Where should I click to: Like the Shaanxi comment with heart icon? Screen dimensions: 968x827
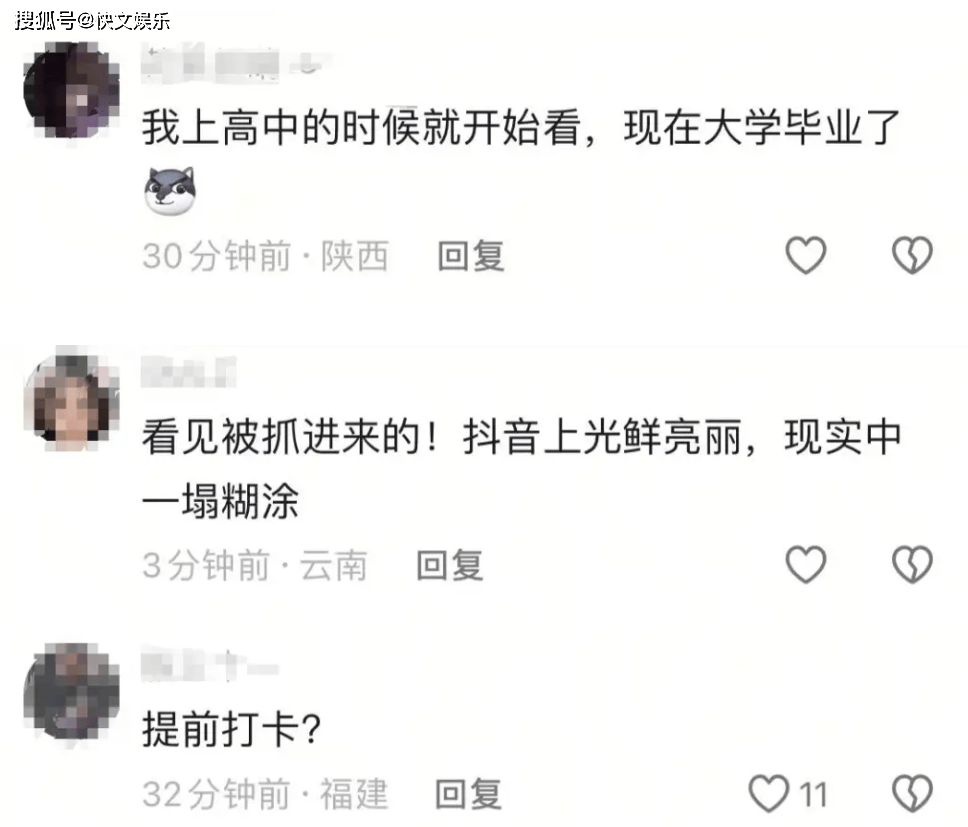coord(806,255)
